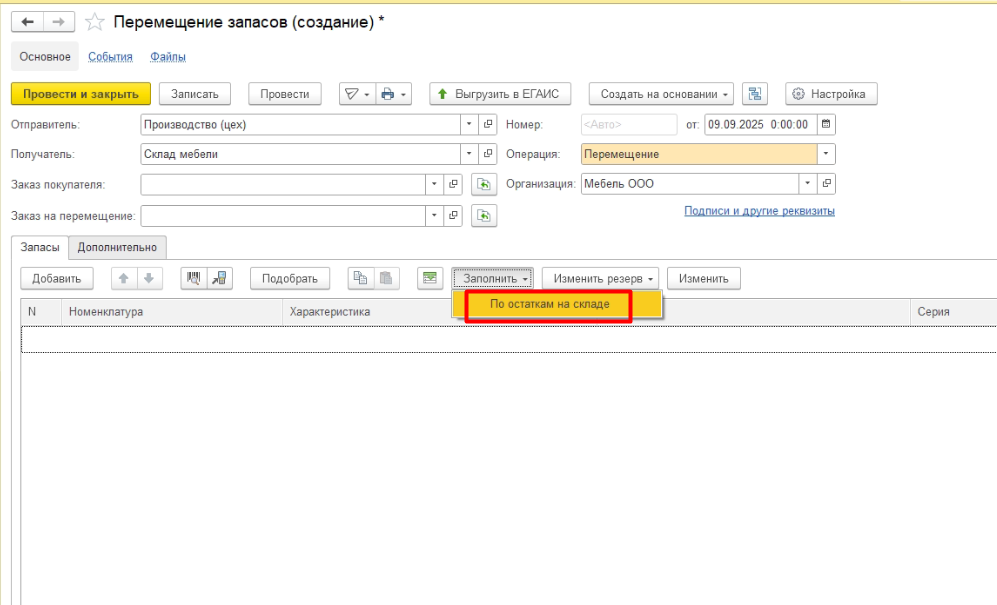Open the Заказ на перемещение open-form icon
997x605 pixels.
click(453, 216)
